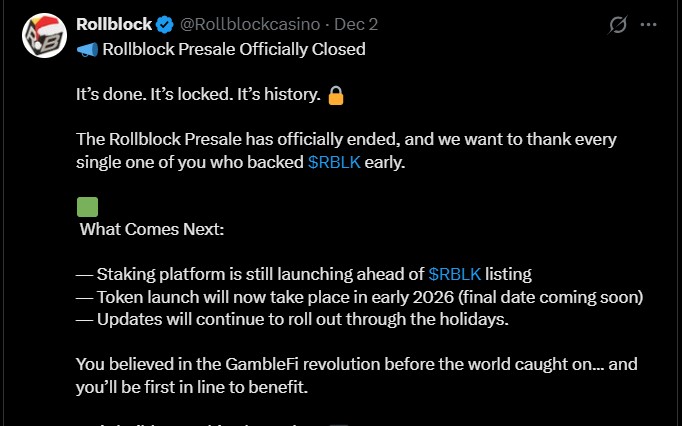Open $RBLK cashtag in the thank-you sentence
The image size is (682, 426).
tap(333, 162)
